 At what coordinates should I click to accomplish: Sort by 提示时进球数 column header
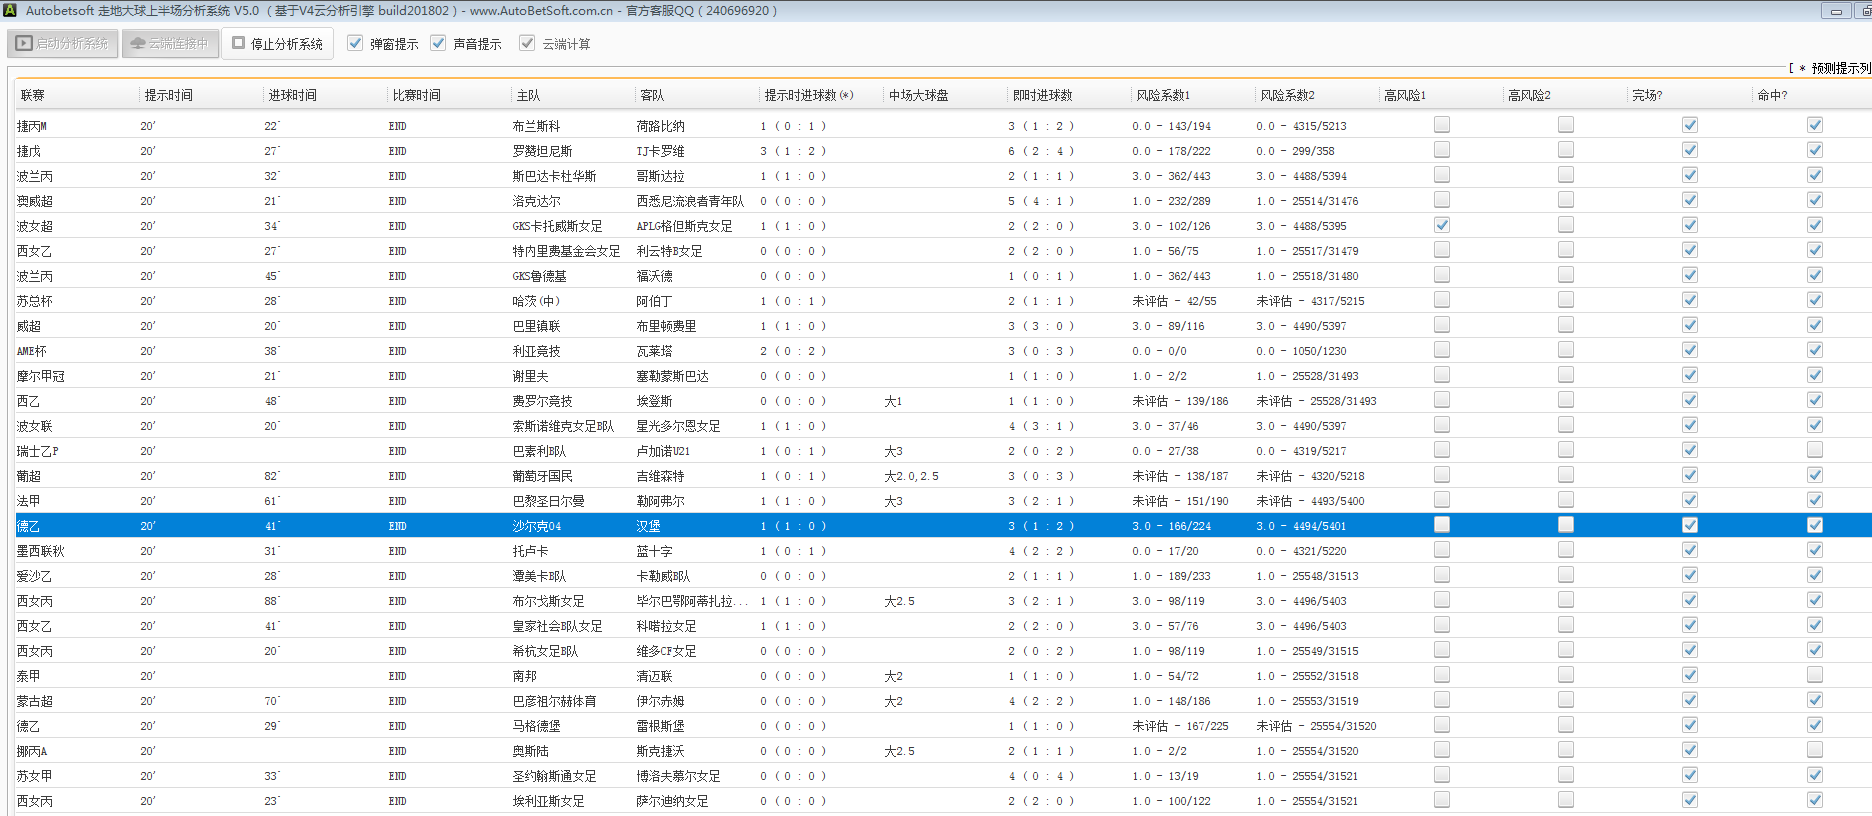click(808, 95)
